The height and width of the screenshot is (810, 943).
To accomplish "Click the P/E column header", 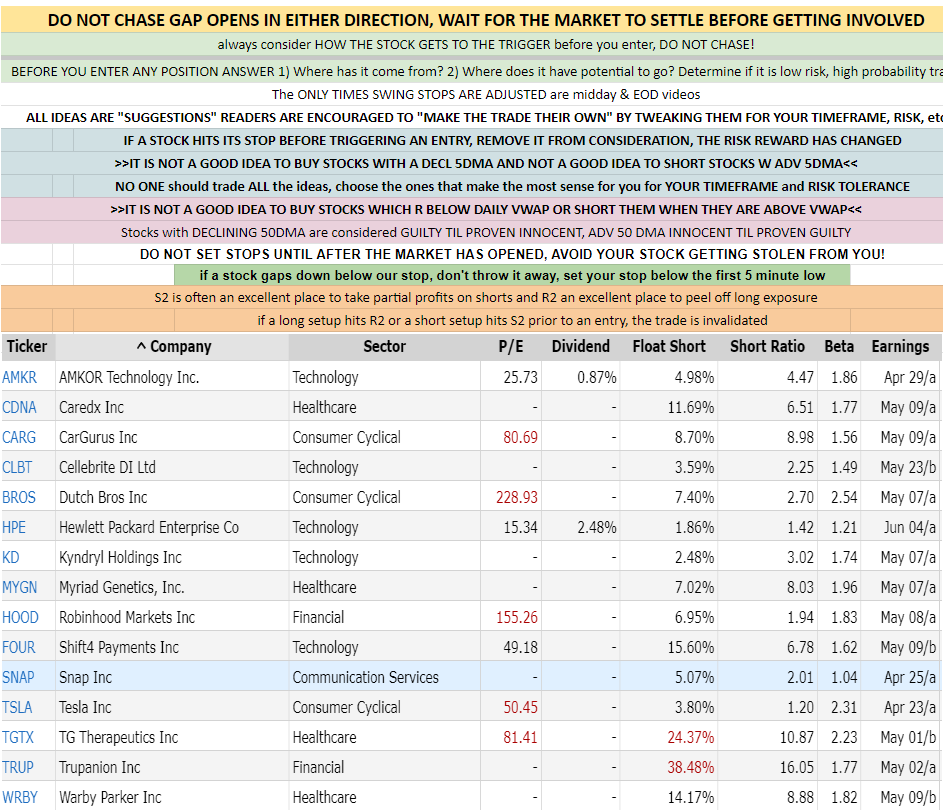I will pos(512,346).
